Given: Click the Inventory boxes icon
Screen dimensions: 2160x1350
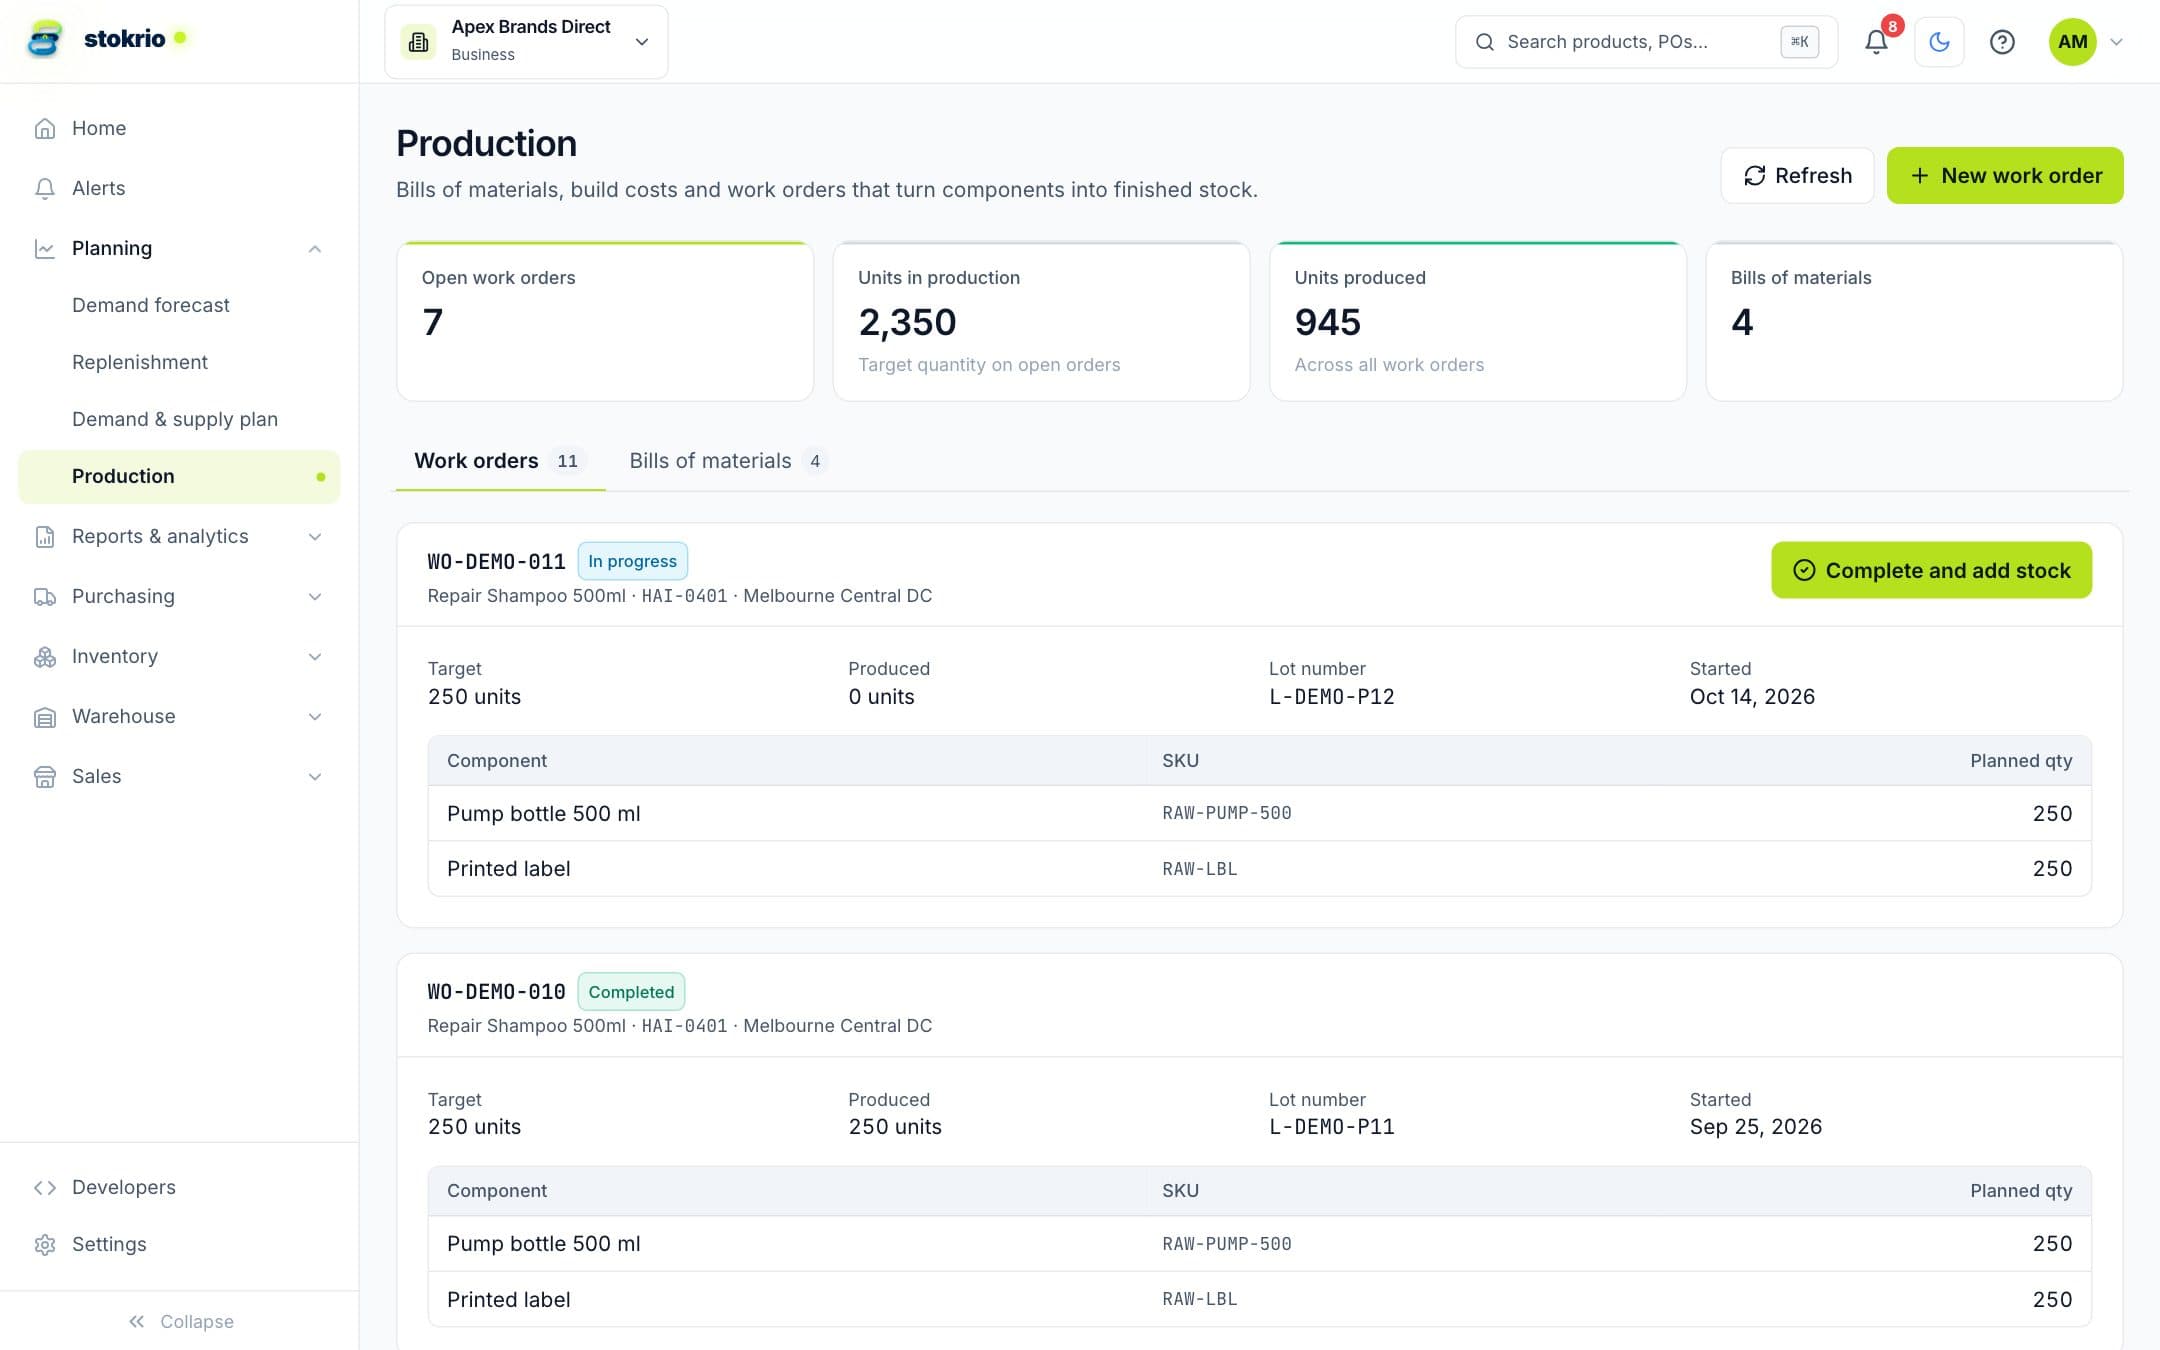Looking at the screenshot, I should tap(45, 656).
